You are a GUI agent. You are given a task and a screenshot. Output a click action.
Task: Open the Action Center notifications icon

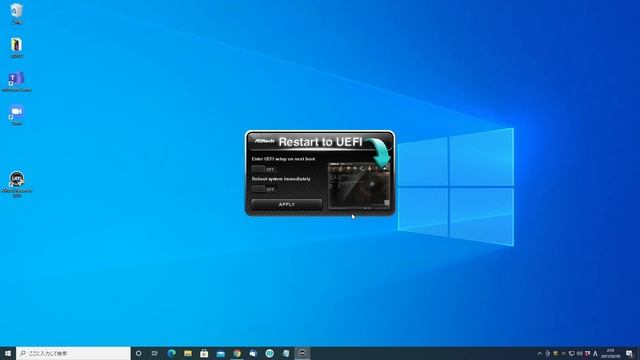pyautogui.click(x=629, y=353)
